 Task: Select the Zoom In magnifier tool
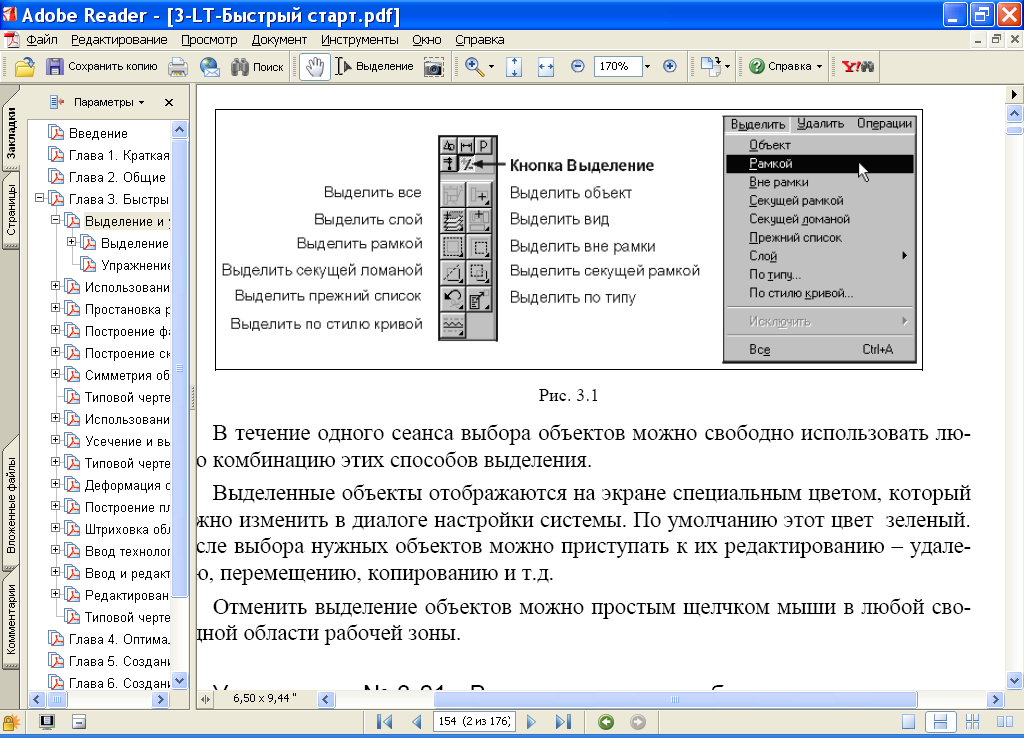474,67
